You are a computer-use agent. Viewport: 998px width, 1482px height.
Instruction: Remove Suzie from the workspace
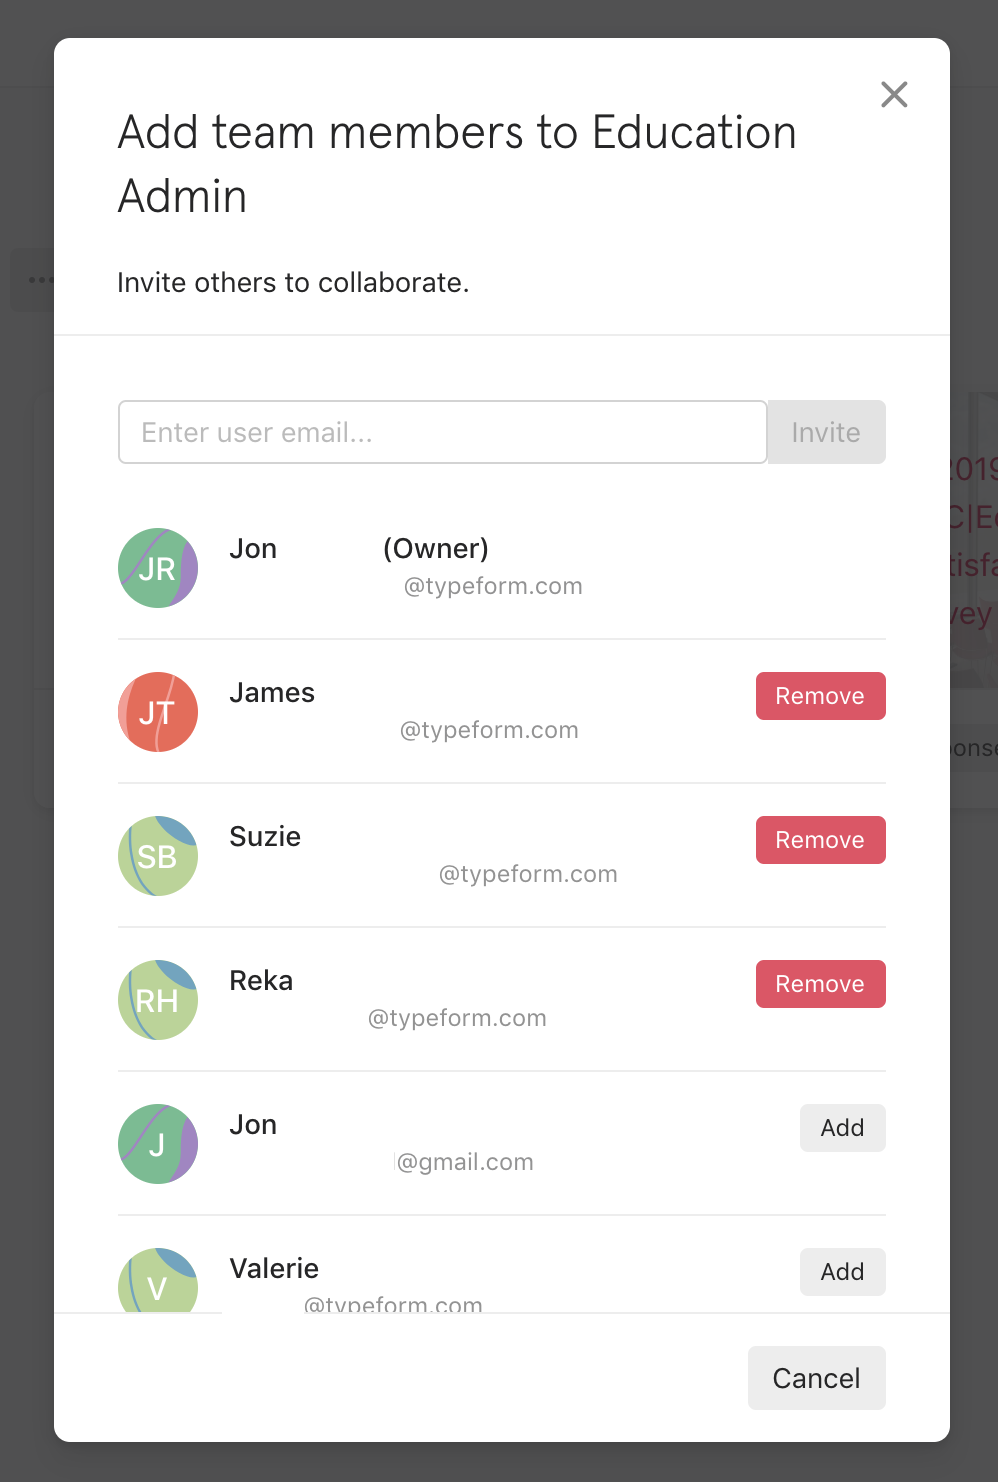(x=821, y=840)
